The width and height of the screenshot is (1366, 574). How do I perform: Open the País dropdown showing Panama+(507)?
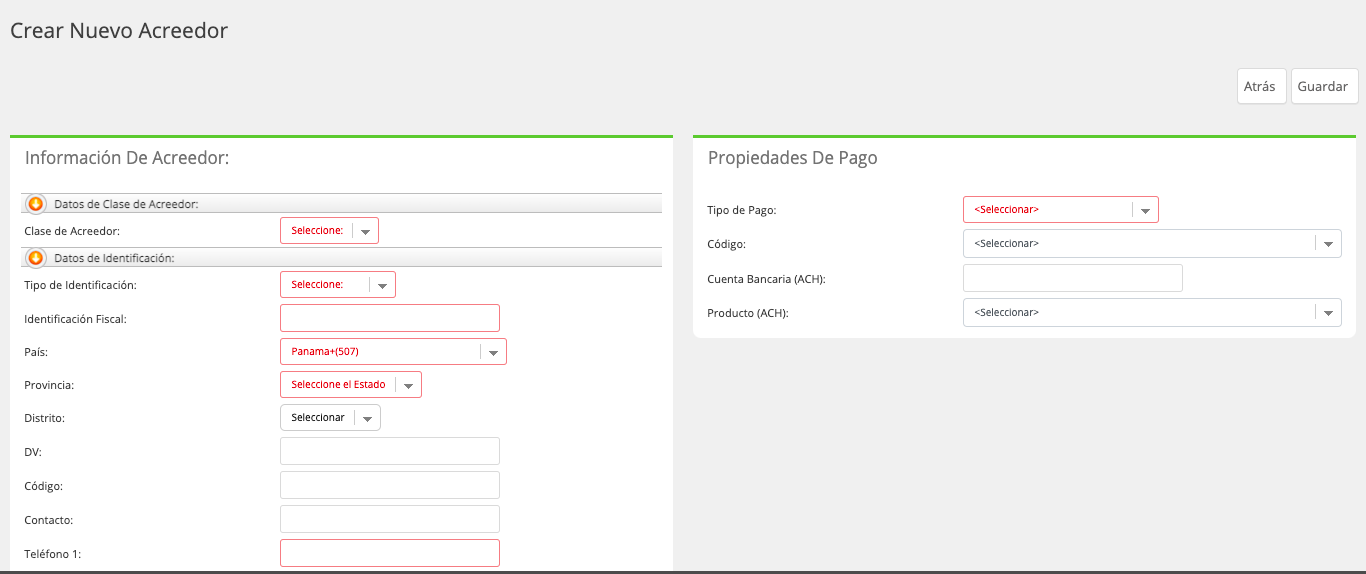pyautogui.click(x=393, y=352)
